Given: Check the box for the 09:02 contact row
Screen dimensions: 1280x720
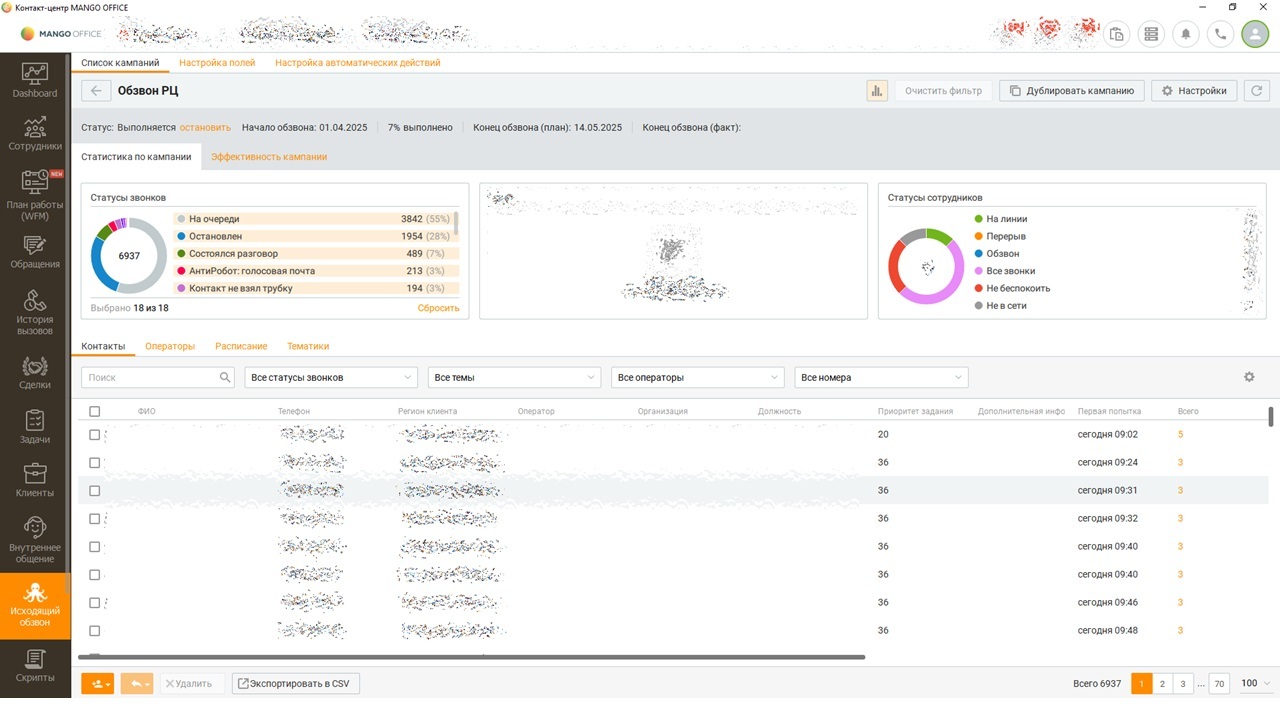Looking at the screenshot, I should (95, 435).
